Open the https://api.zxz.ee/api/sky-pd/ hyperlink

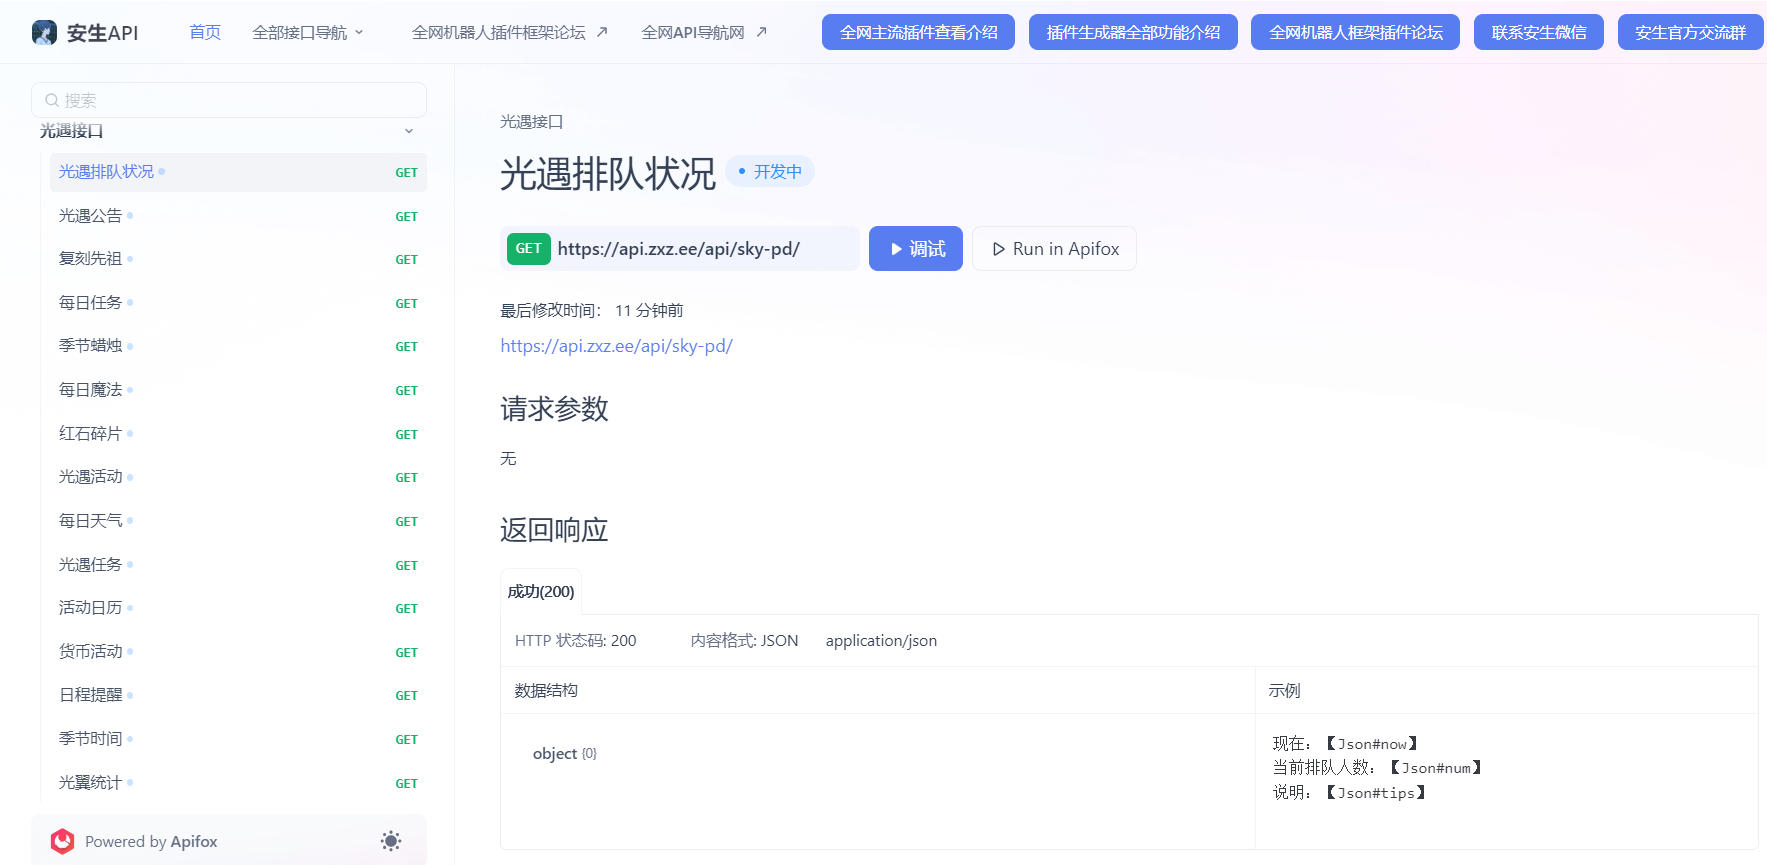616,346
